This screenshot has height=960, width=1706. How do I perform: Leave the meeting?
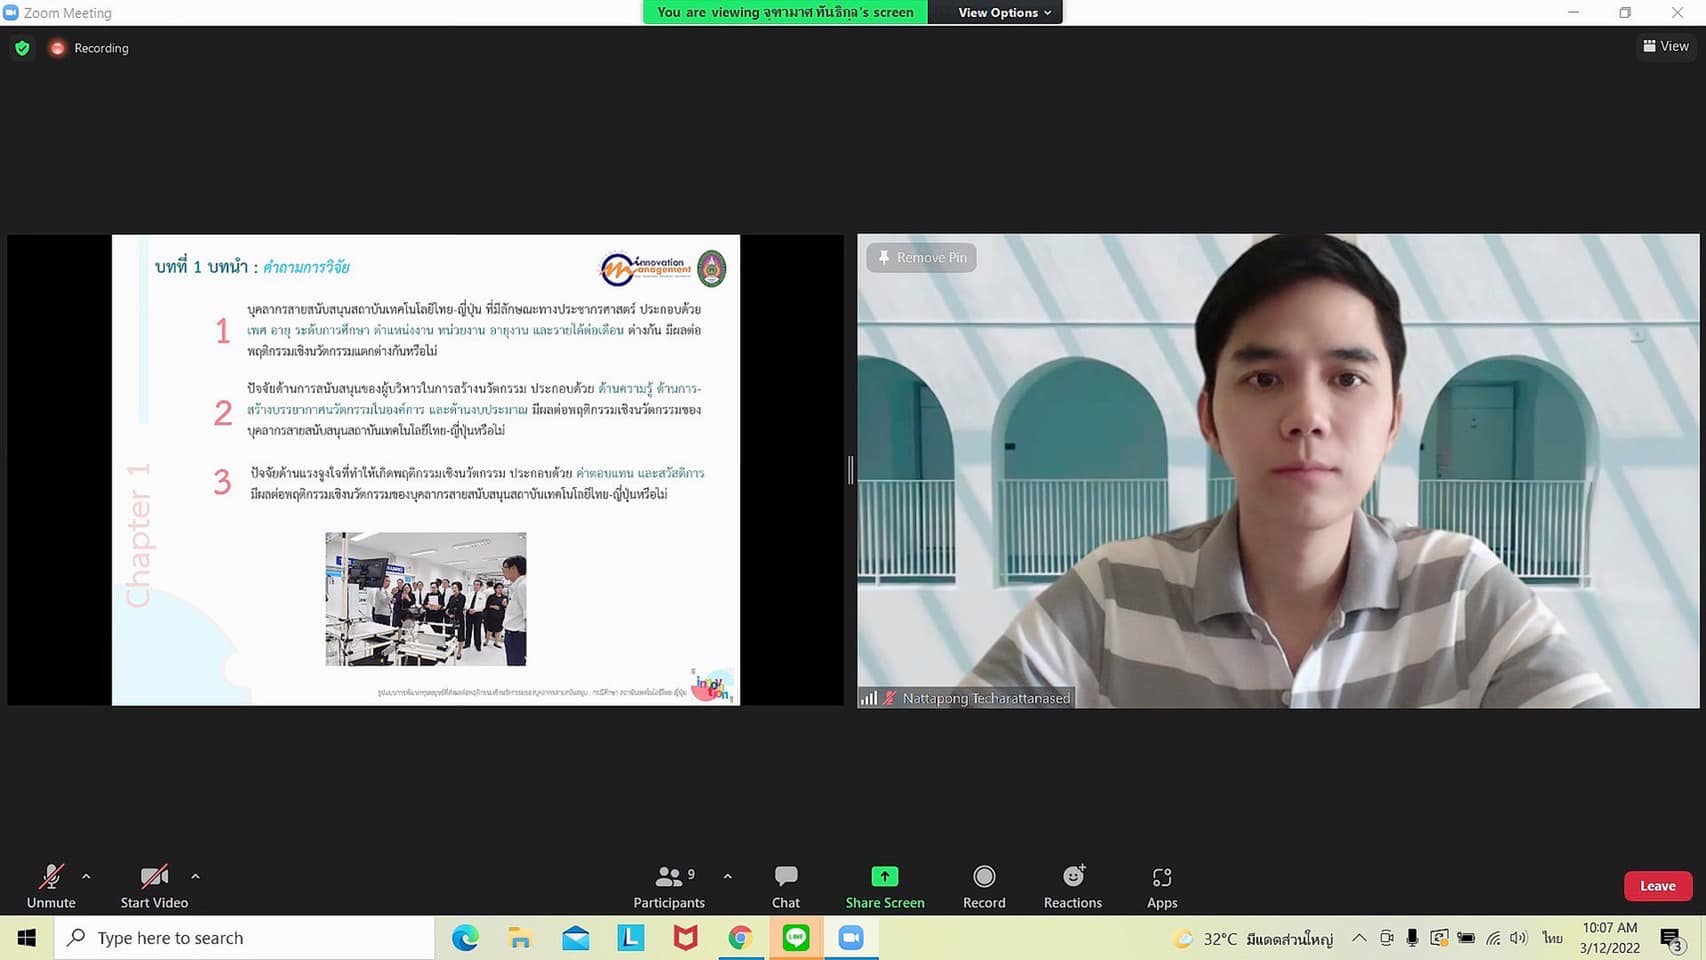1657,886
